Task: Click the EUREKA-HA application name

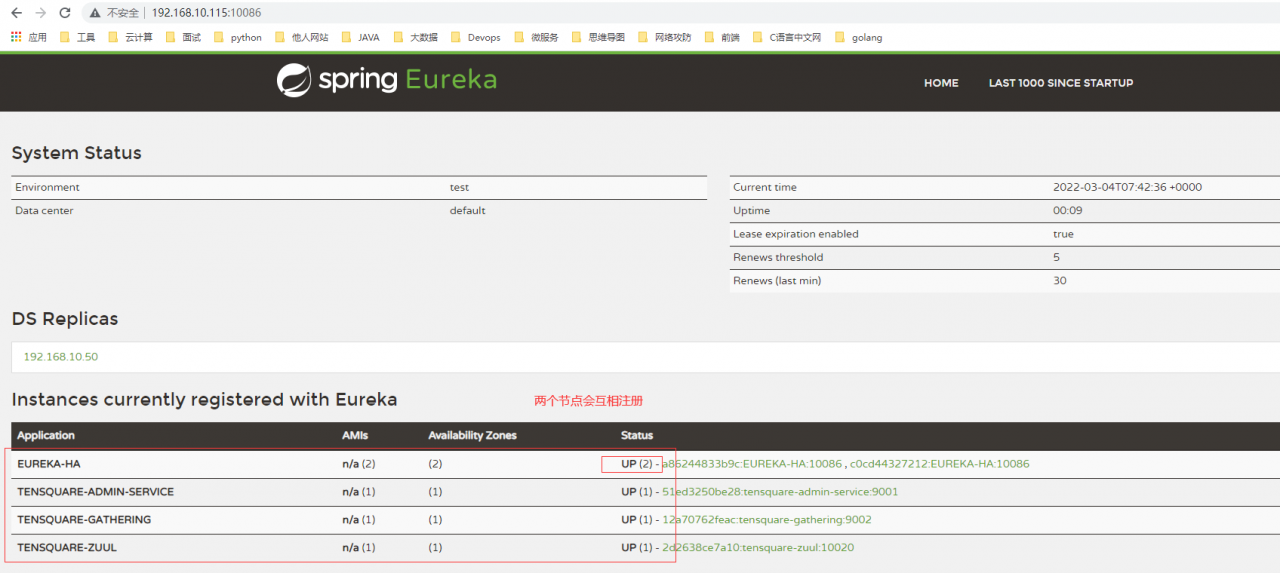Action: coord(49,464)
